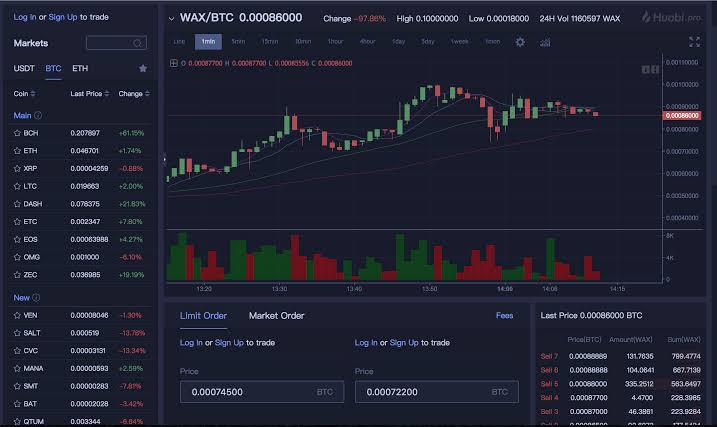Switch to Market Order tab
717x427 pixels.
pos(276,316)
